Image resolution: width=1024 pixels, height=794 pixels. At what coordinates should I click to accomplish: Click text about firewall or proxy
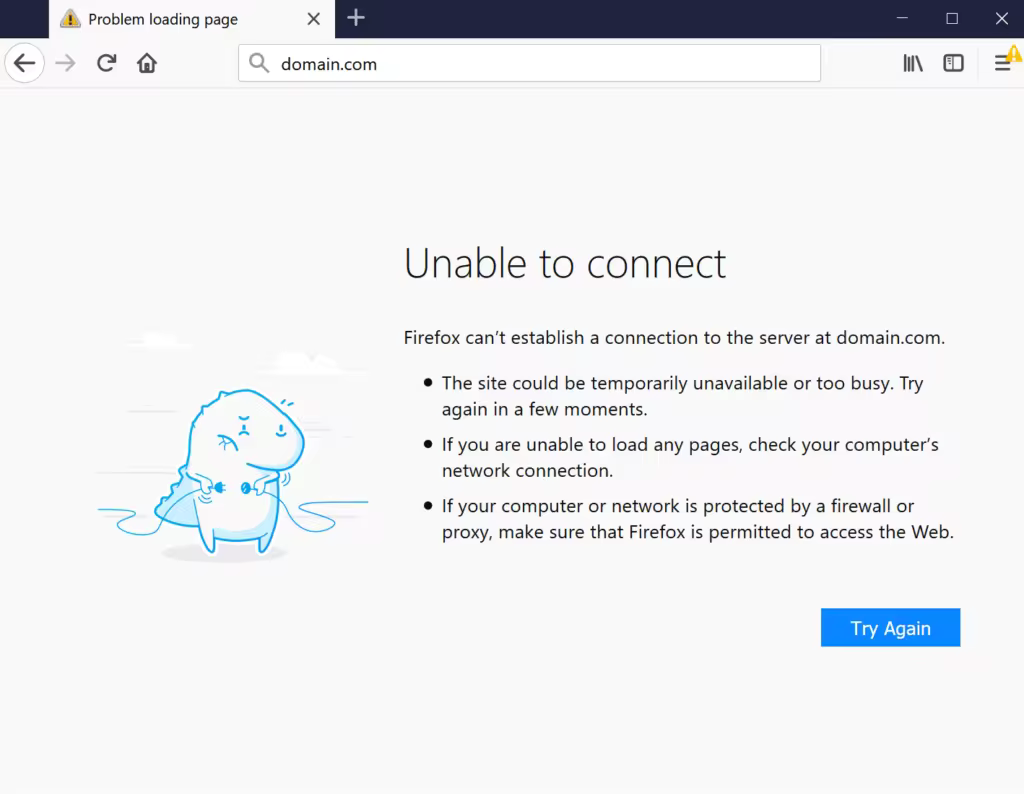(697, 519)
